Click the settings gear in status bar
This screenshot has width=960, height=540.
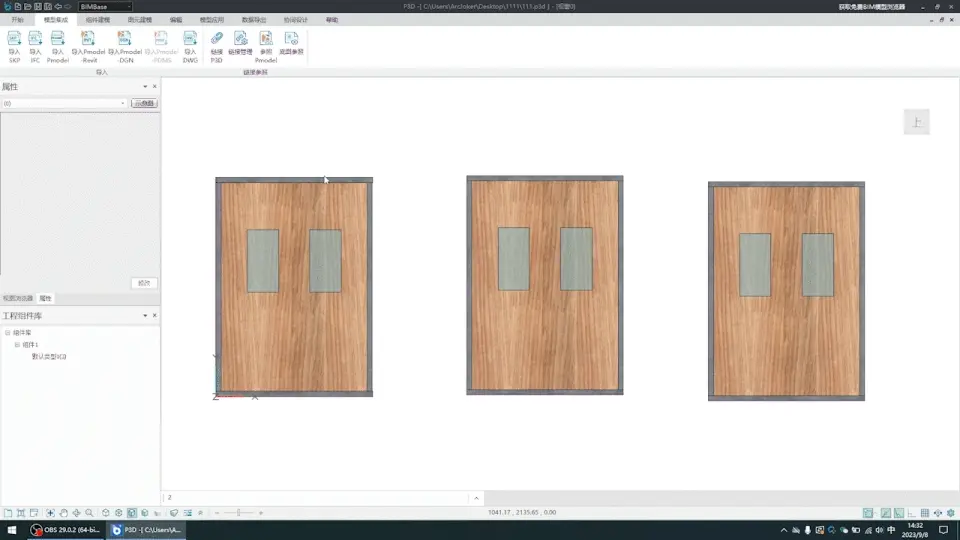(x=951, y=513)
